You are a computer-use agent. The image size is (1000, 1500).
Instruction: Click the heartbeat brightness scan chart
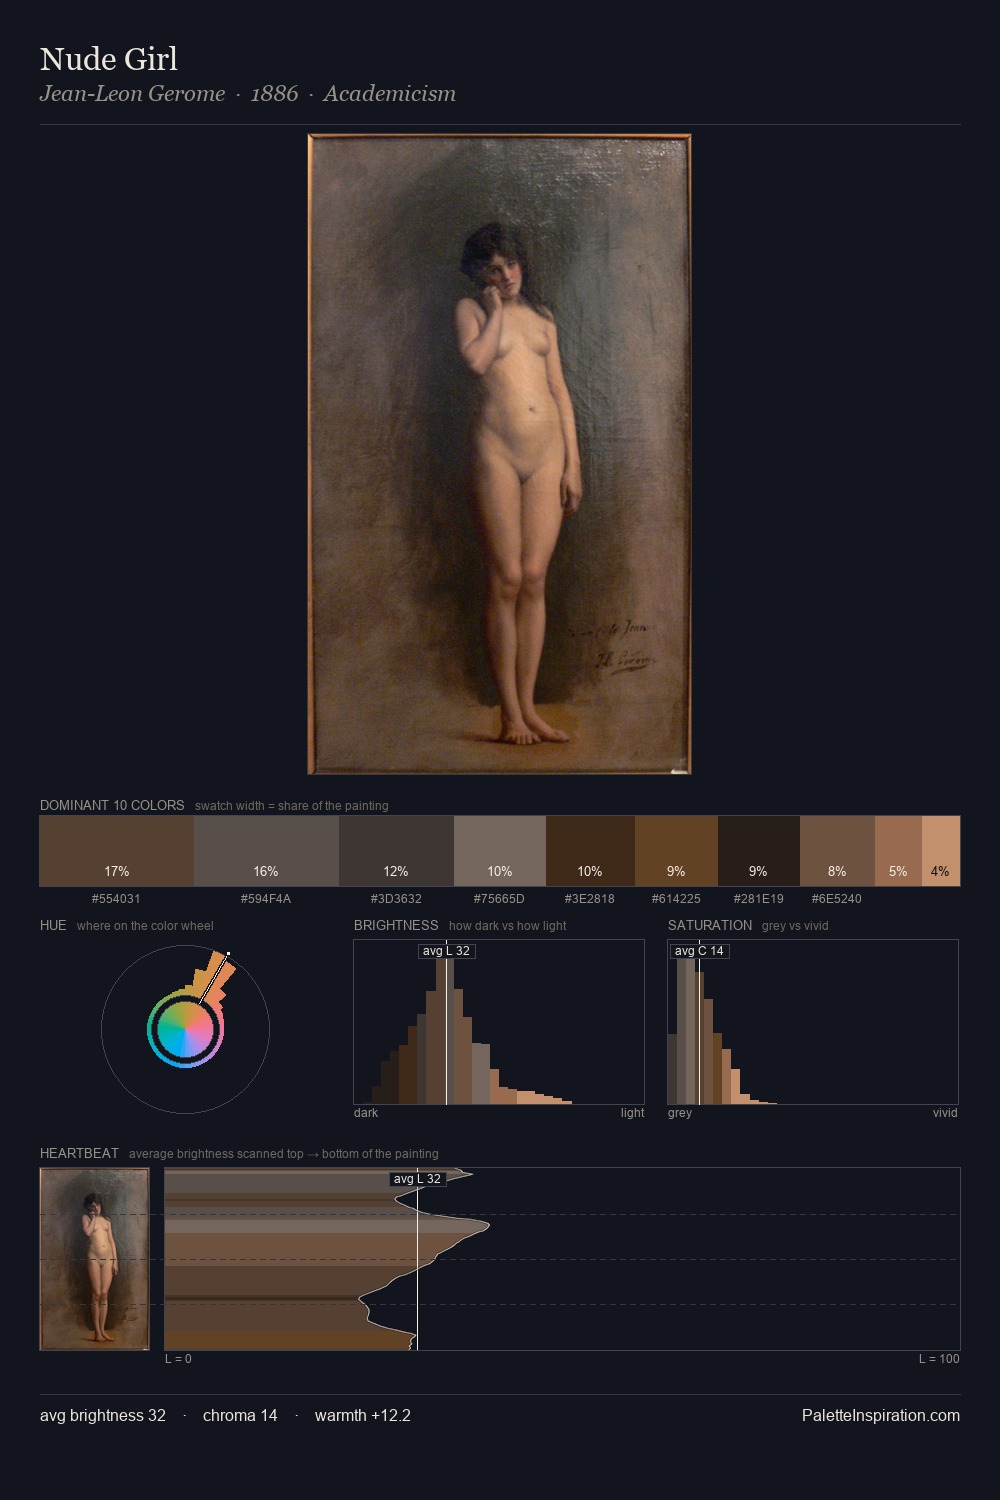(x=562, y=1259)
